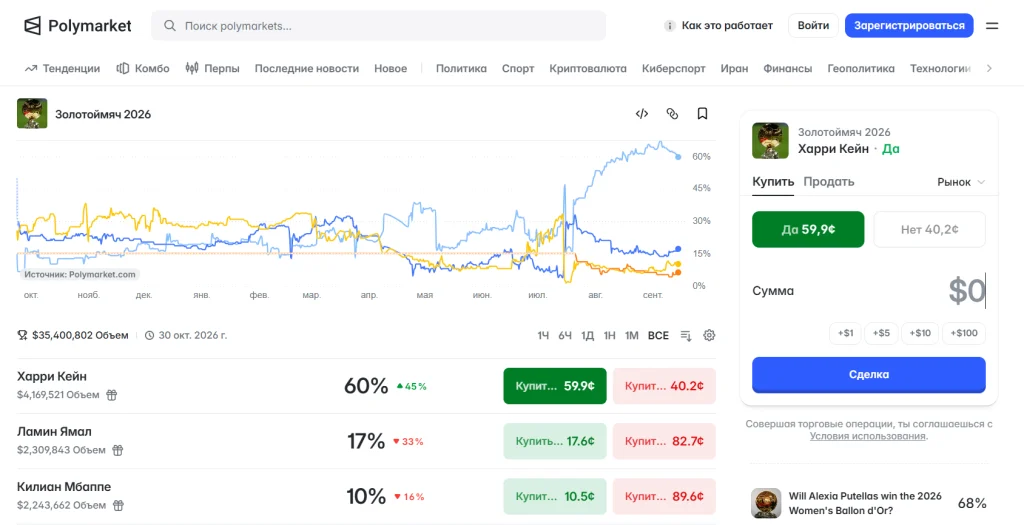Open the Тенденции tab
Image resolution: width=1024 pixels, height=525 pixels.
[62, 69]
